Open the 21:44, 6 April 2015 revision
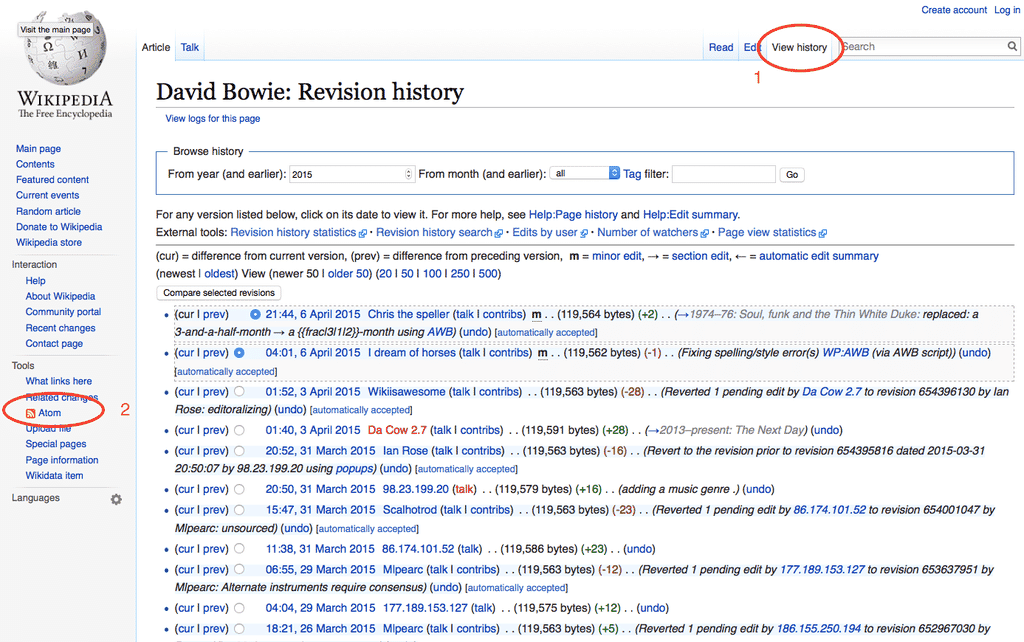1024x642 pixels. point(312,314)
